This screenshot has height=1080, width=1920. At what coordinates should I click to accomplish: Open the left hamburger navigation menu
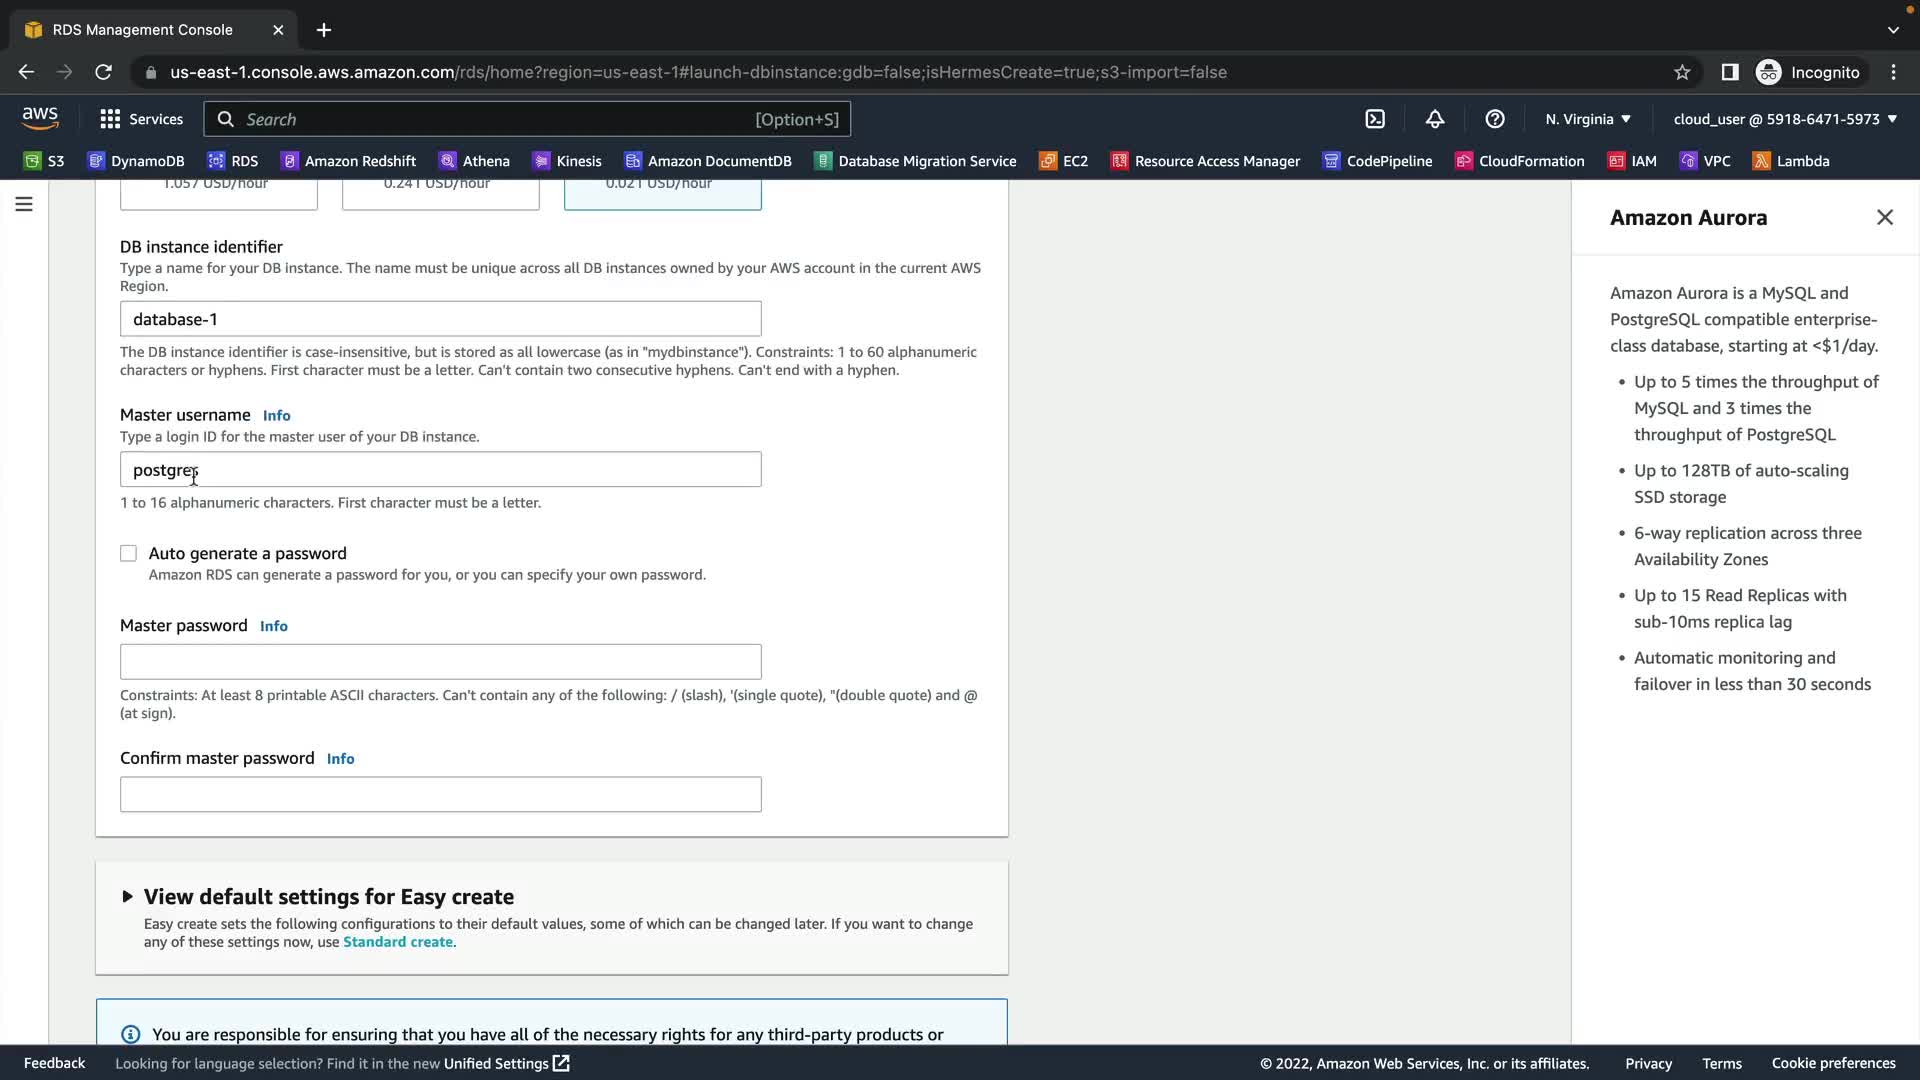click(x=24, y=204)
